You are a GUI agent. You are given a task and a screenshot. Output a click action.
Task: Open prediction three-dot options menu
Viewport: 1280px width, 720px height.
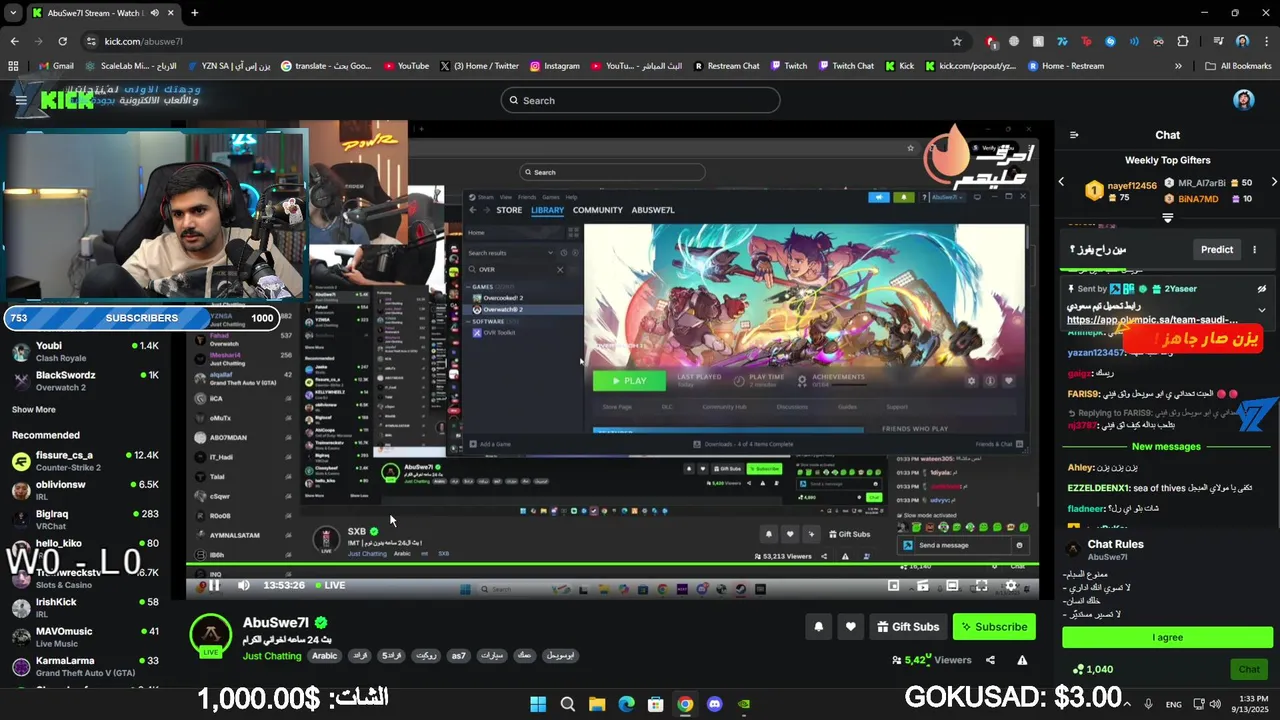pyautogui.click(x=1254, y=250)
